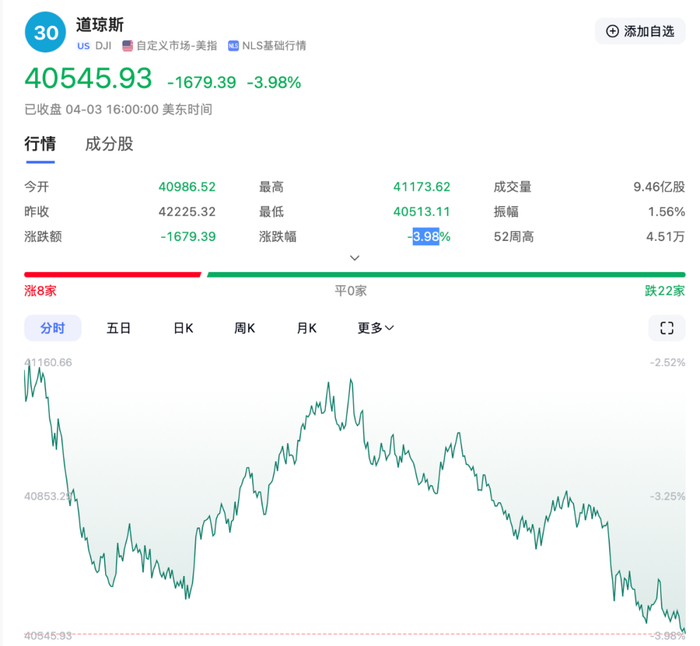Image resolution: width=700 pixels, height=646 pixels.
Task: Click the US market tag icon
Action: click(83, 46)
